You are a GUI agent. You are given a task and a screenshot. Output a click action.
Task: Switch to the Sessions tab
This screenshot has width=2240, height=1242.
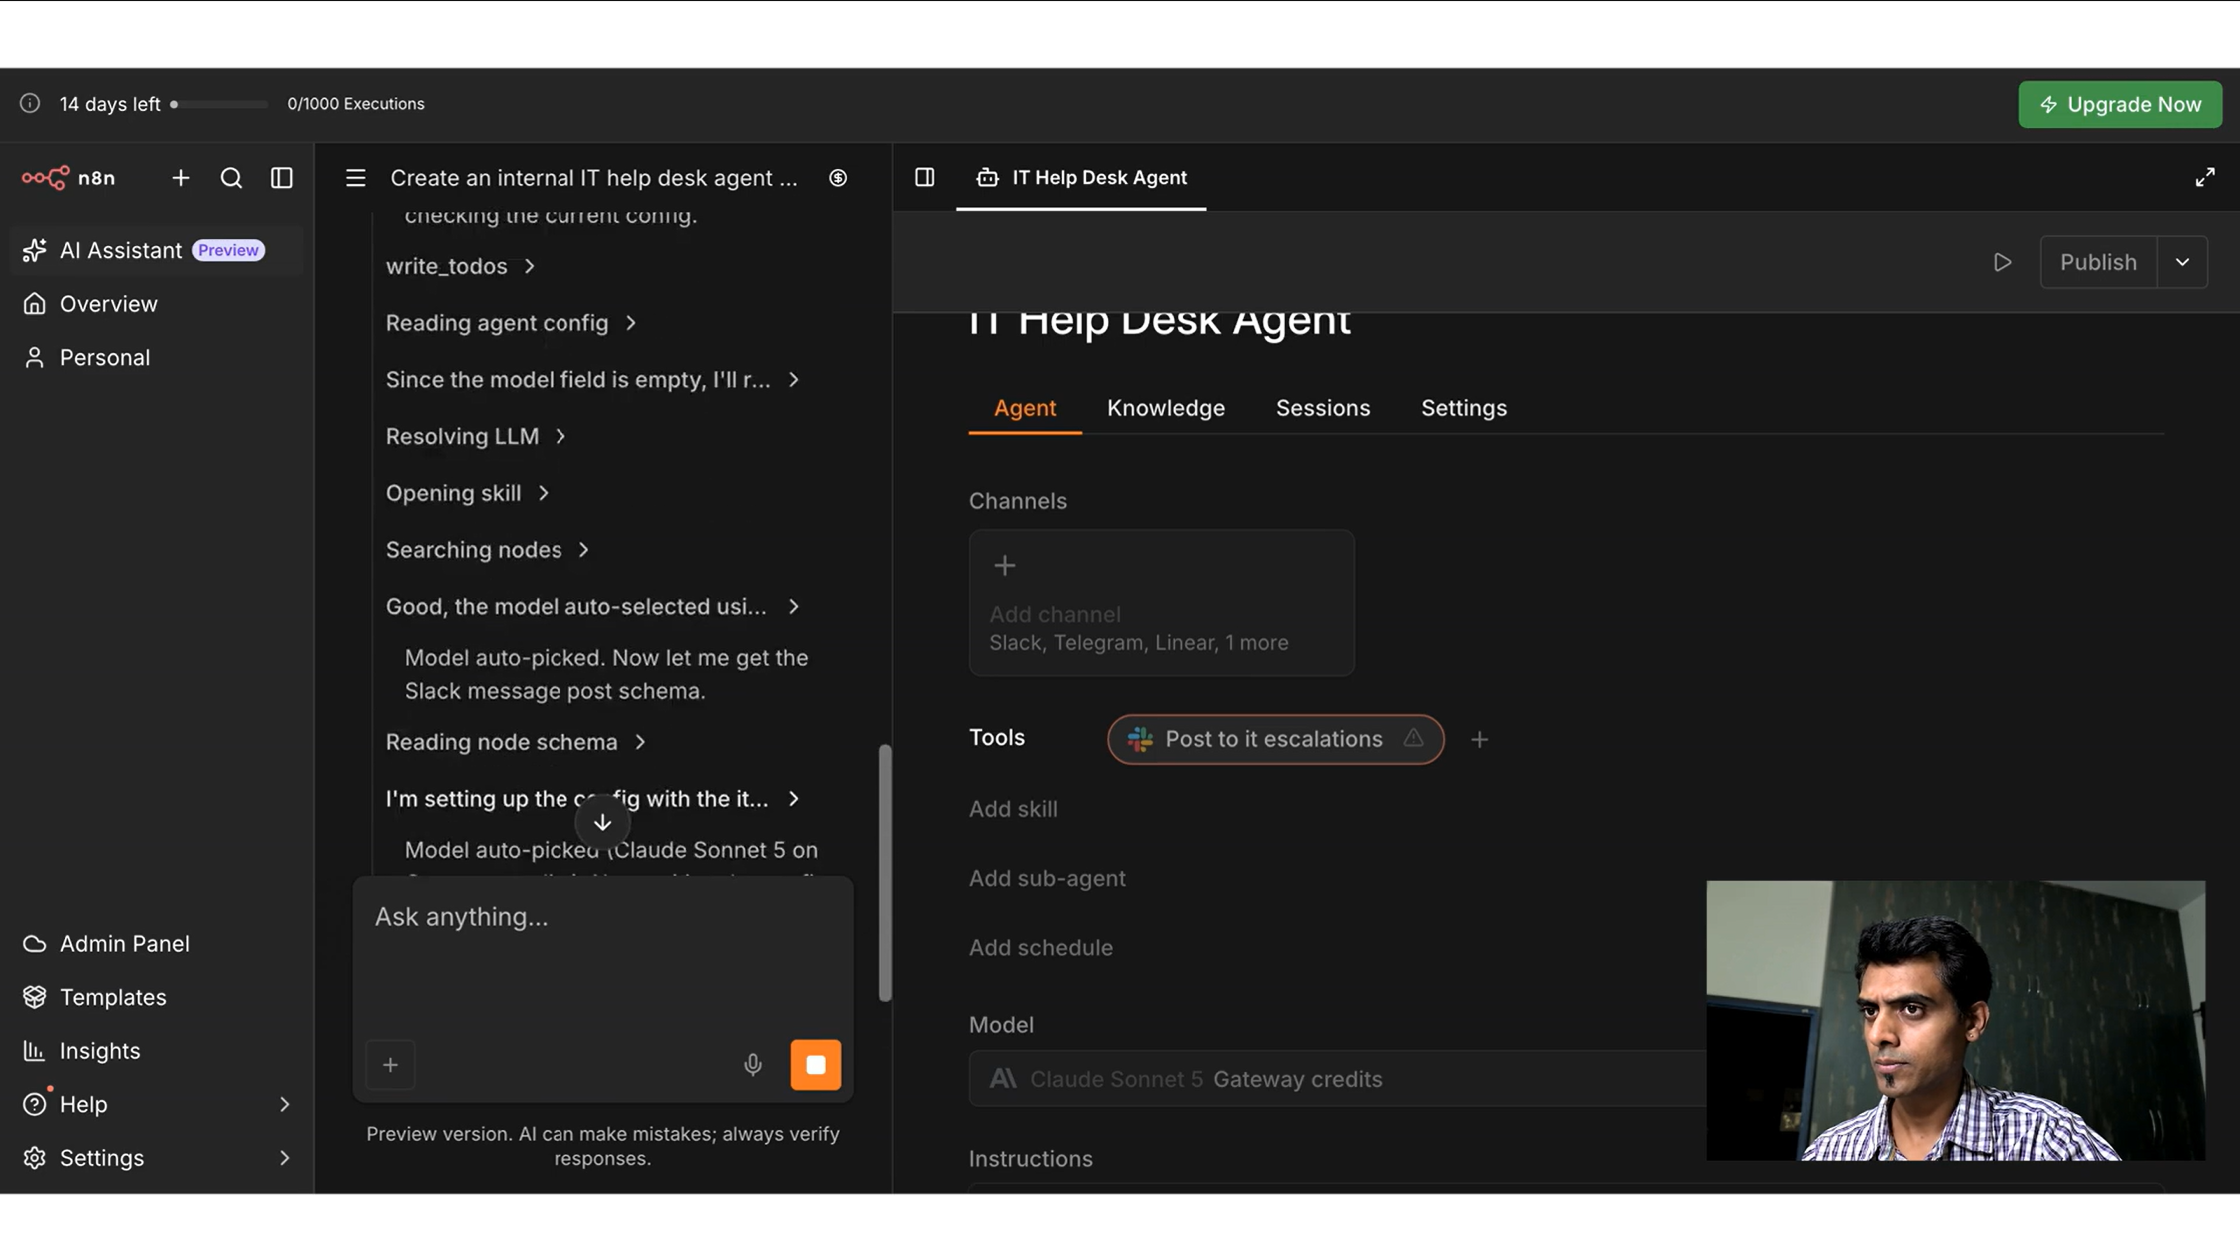[1323, 408]
